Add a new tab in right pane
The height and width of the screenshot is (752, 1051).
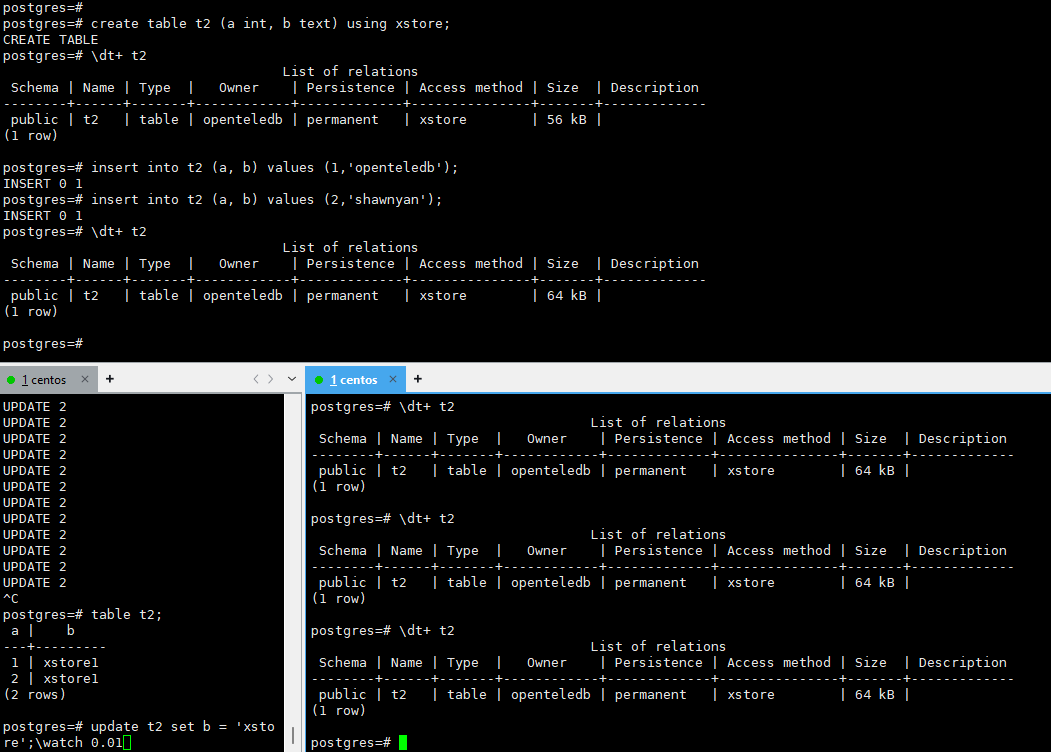418,379
